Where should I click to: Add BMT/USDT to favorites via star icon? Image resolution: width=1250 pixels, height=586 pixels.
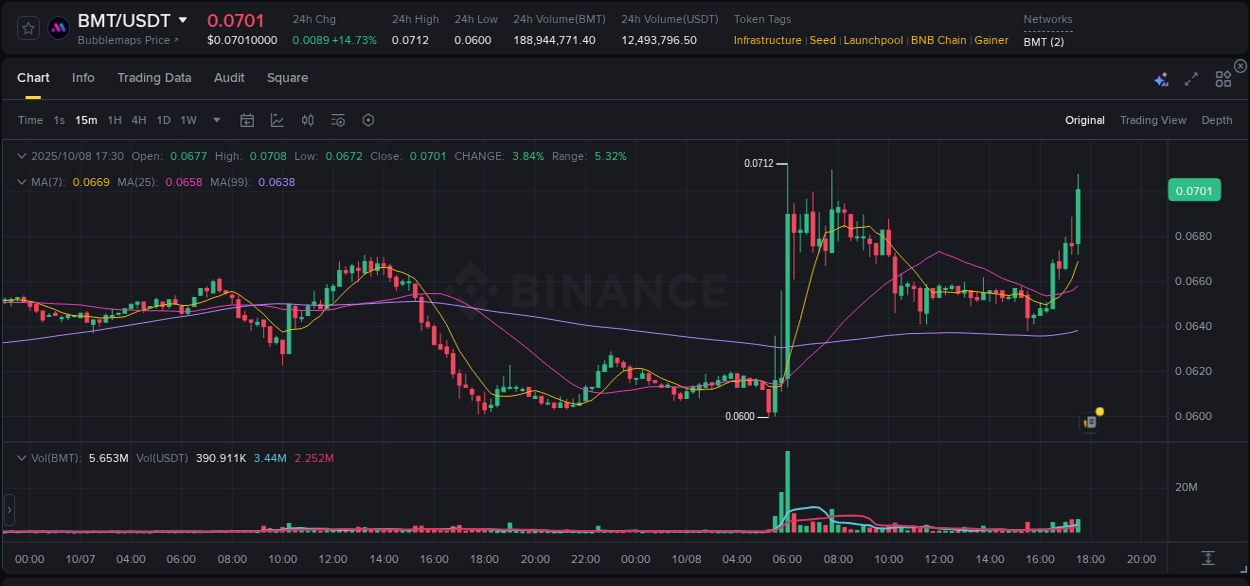[27, 28]
